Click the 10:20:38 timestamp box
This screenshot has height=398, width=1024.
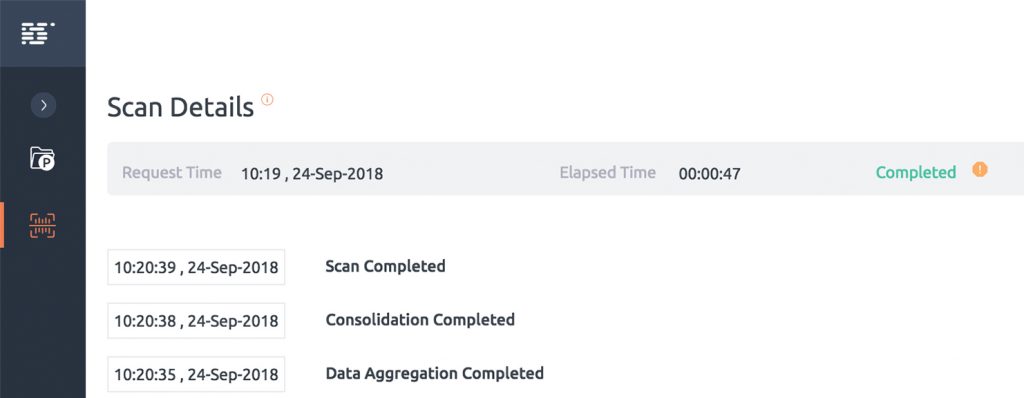coord(196,321)
